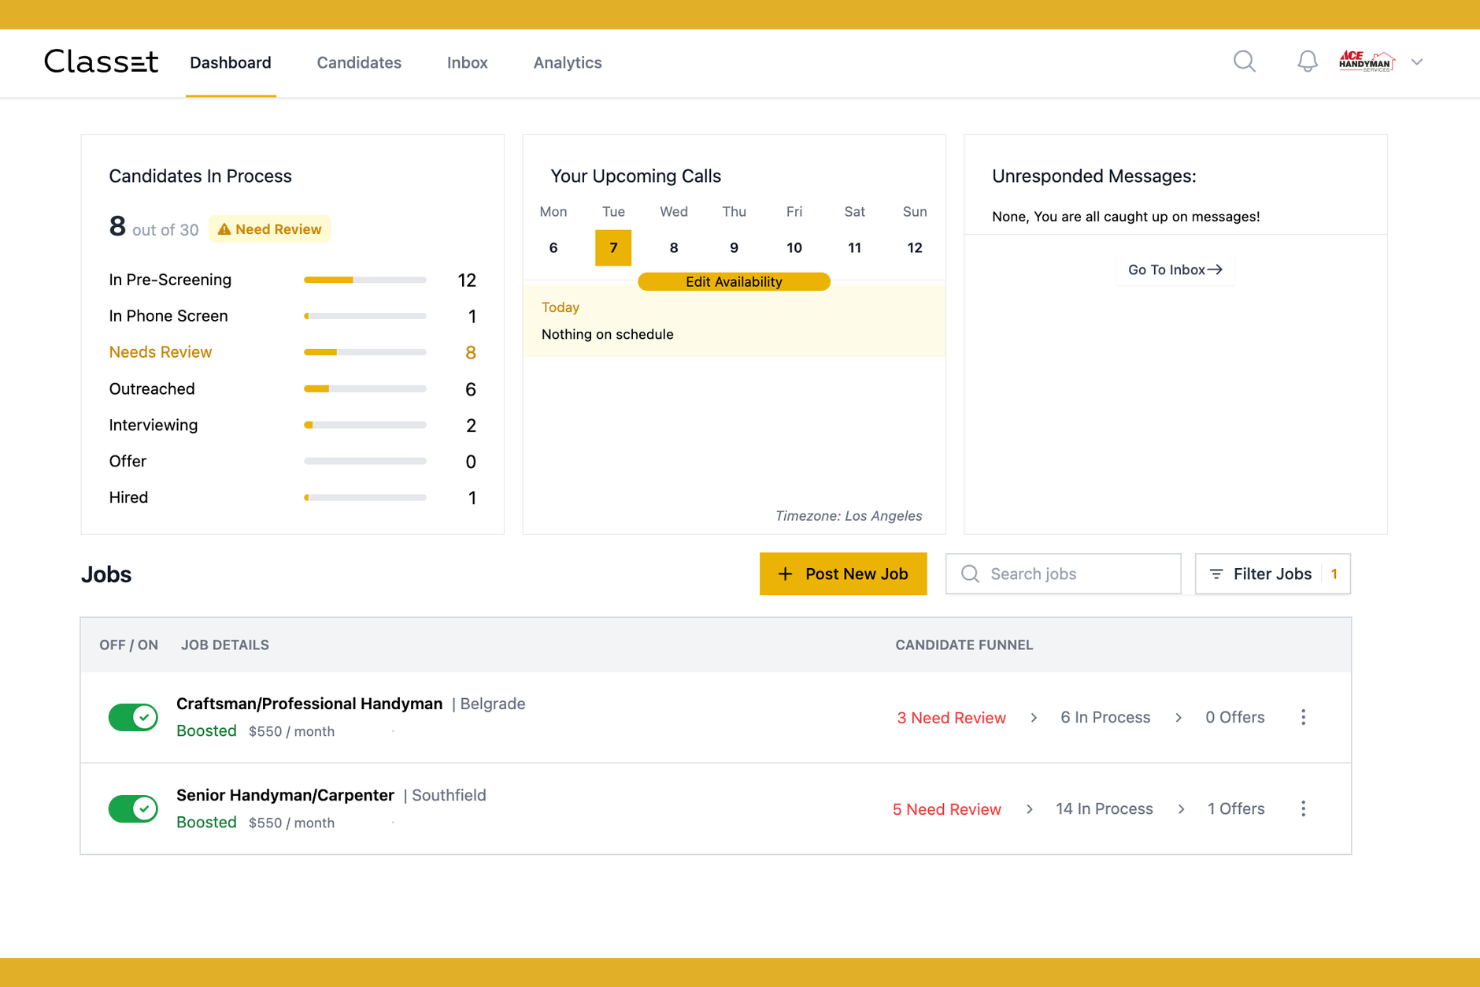The width and height of the screenshot is (1480, 987).
Task: Click the Ace Handyman account logo
Action: tap(1367, 61)
